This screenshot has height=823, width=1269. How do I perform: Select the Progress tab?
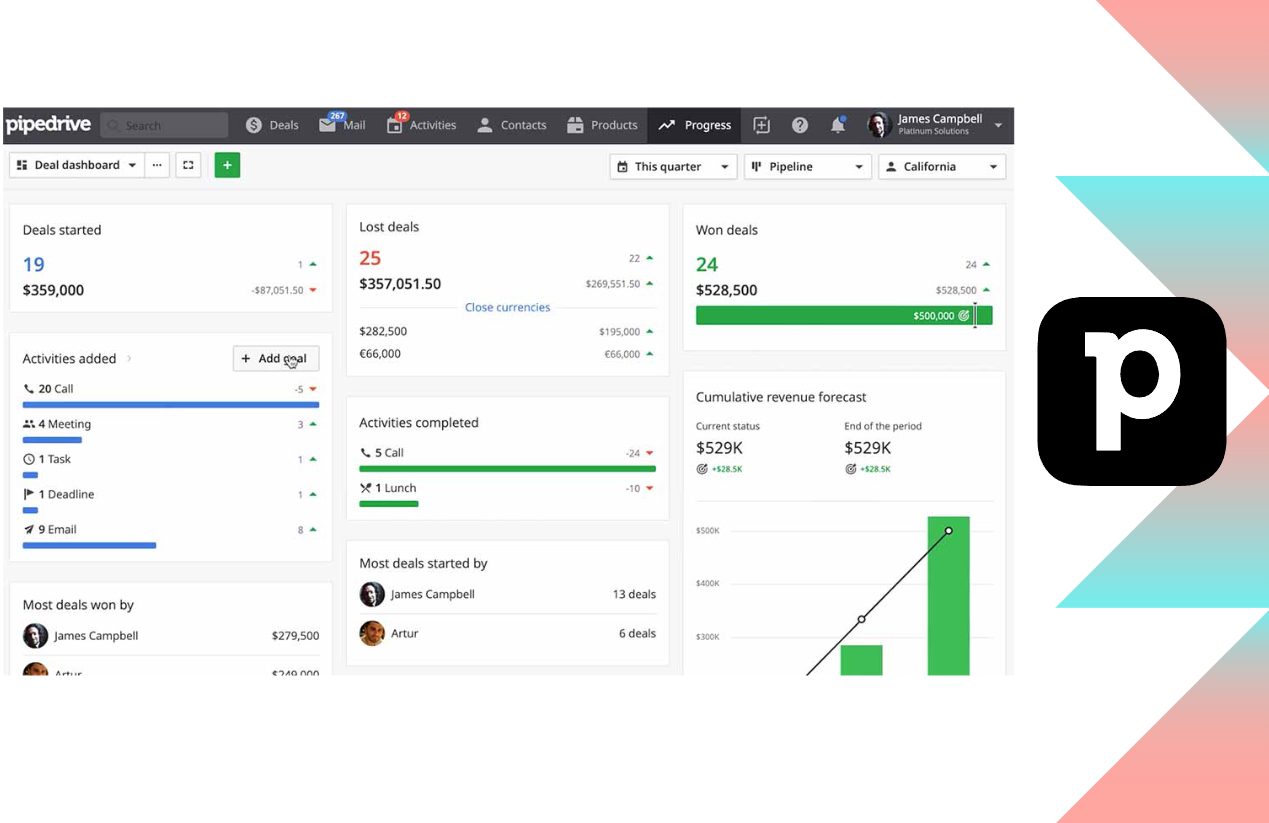coord(695,125)
